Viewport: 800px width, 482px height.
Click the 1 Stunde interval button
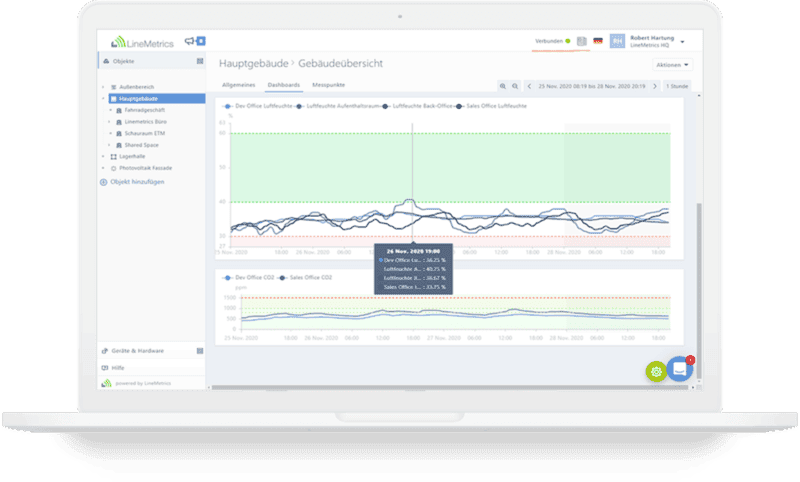pyautogui.click(x=677, y=86)
